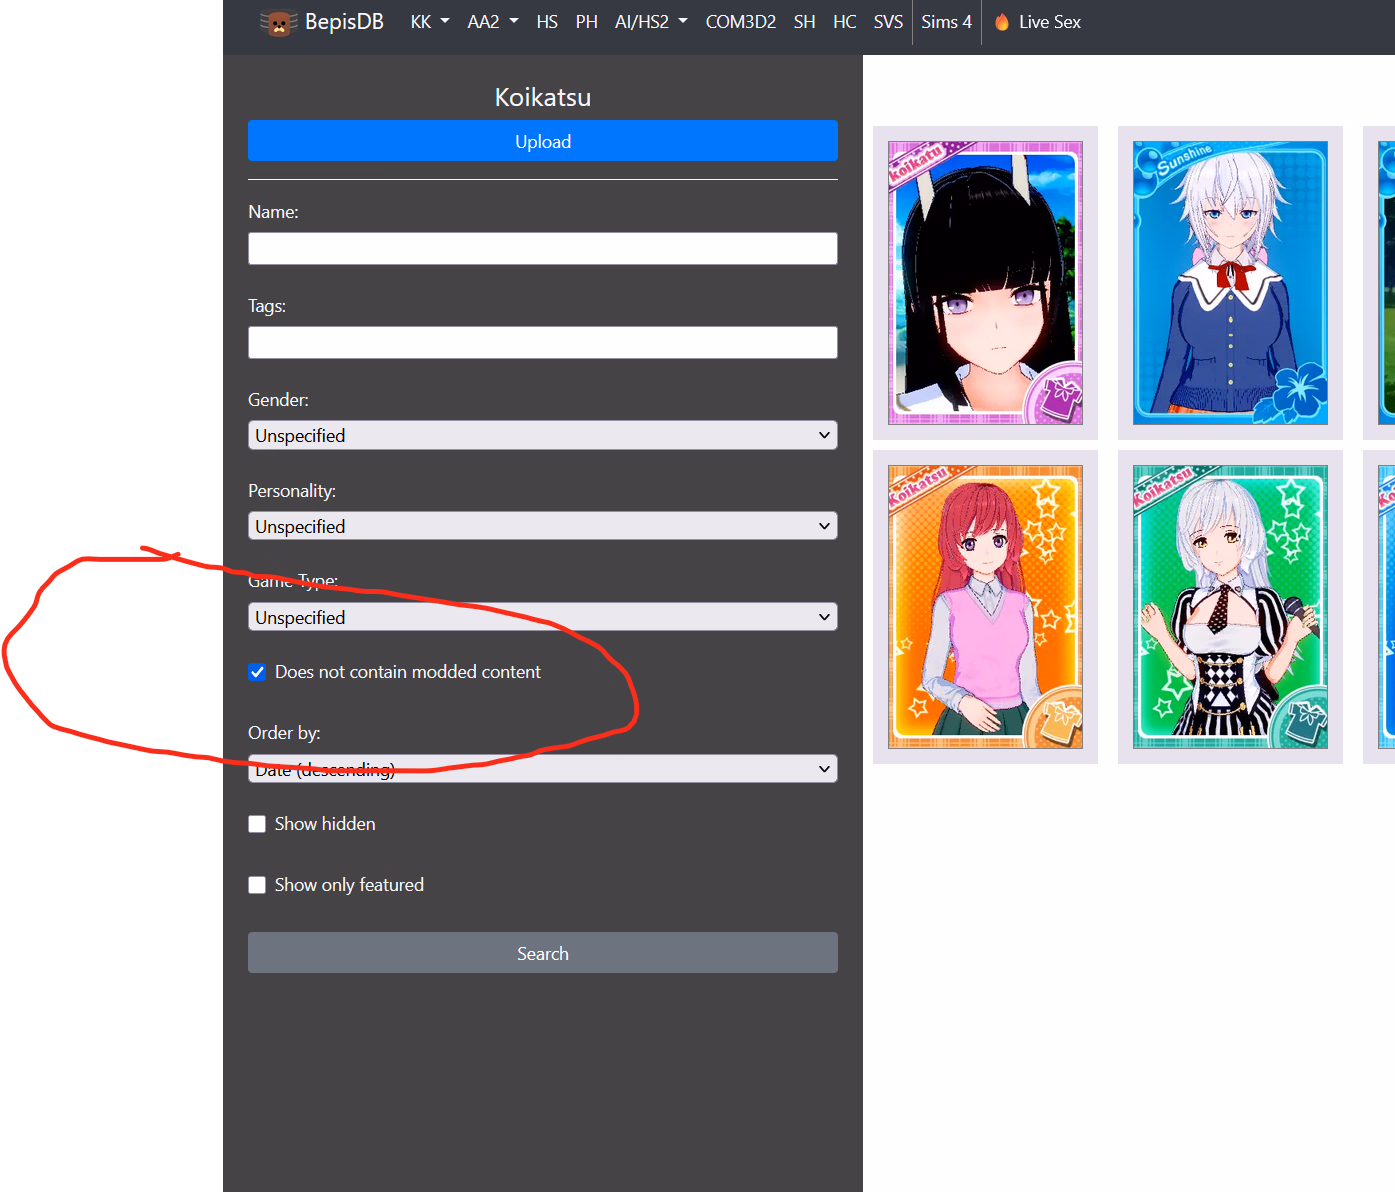Image resolution: width=1395 pixels, height=1192 pixels.
Task: Click the BepisDB logo icon
Action: click(x=278, y=22)
